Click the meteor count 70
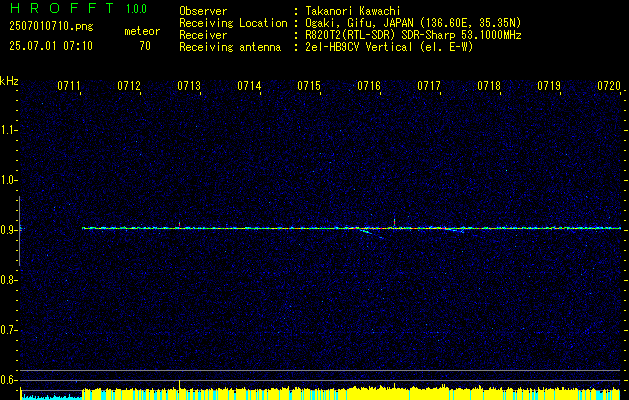This screenshot has width=629, height=400. (145, 46)
